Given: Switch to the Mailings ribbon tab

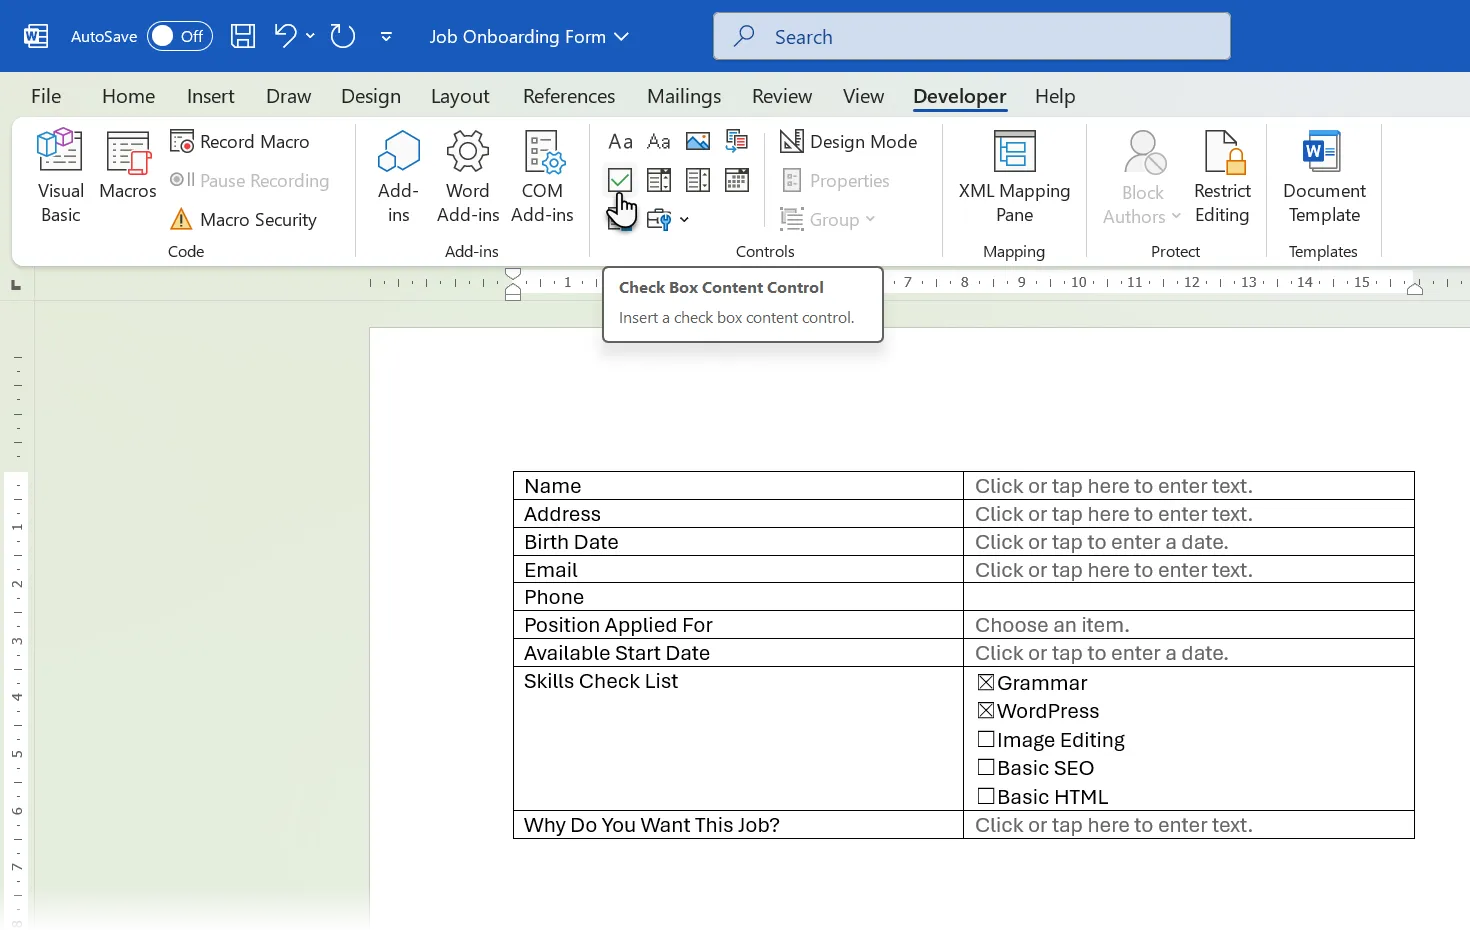Looking at the screenshot, I should [x=684, y=96].
